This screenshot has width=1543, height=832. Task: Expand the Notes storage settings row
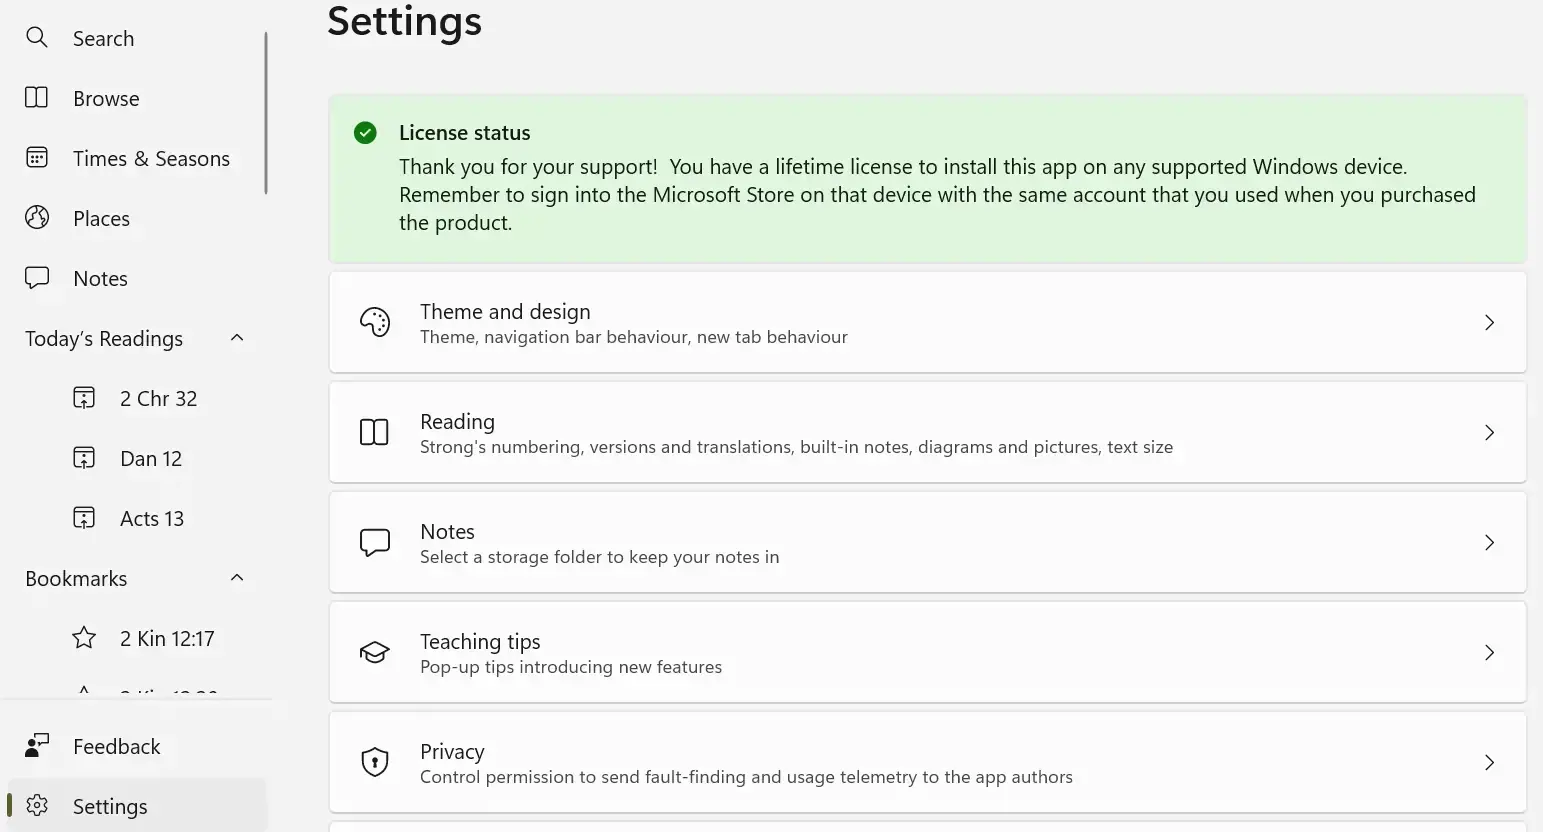coord(1489,542)
